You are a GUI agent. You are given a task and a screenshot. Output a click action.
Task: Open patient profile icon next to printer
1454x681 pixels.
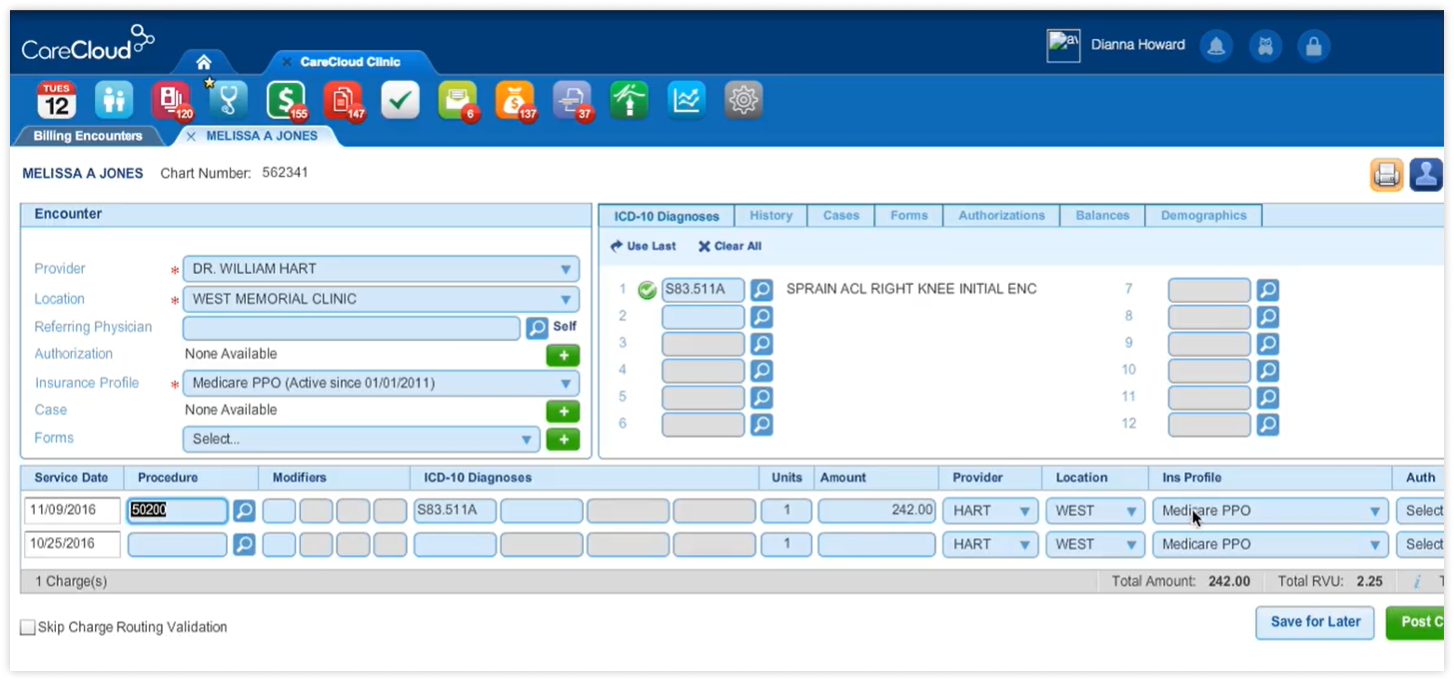point(1426,174)
